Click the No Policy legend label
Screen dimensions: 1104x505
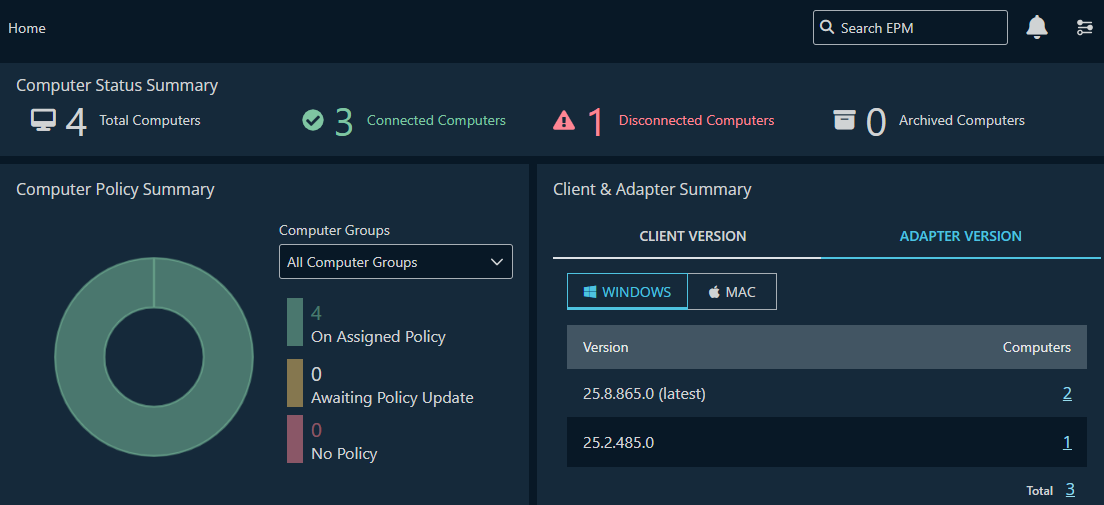[344, 454]
